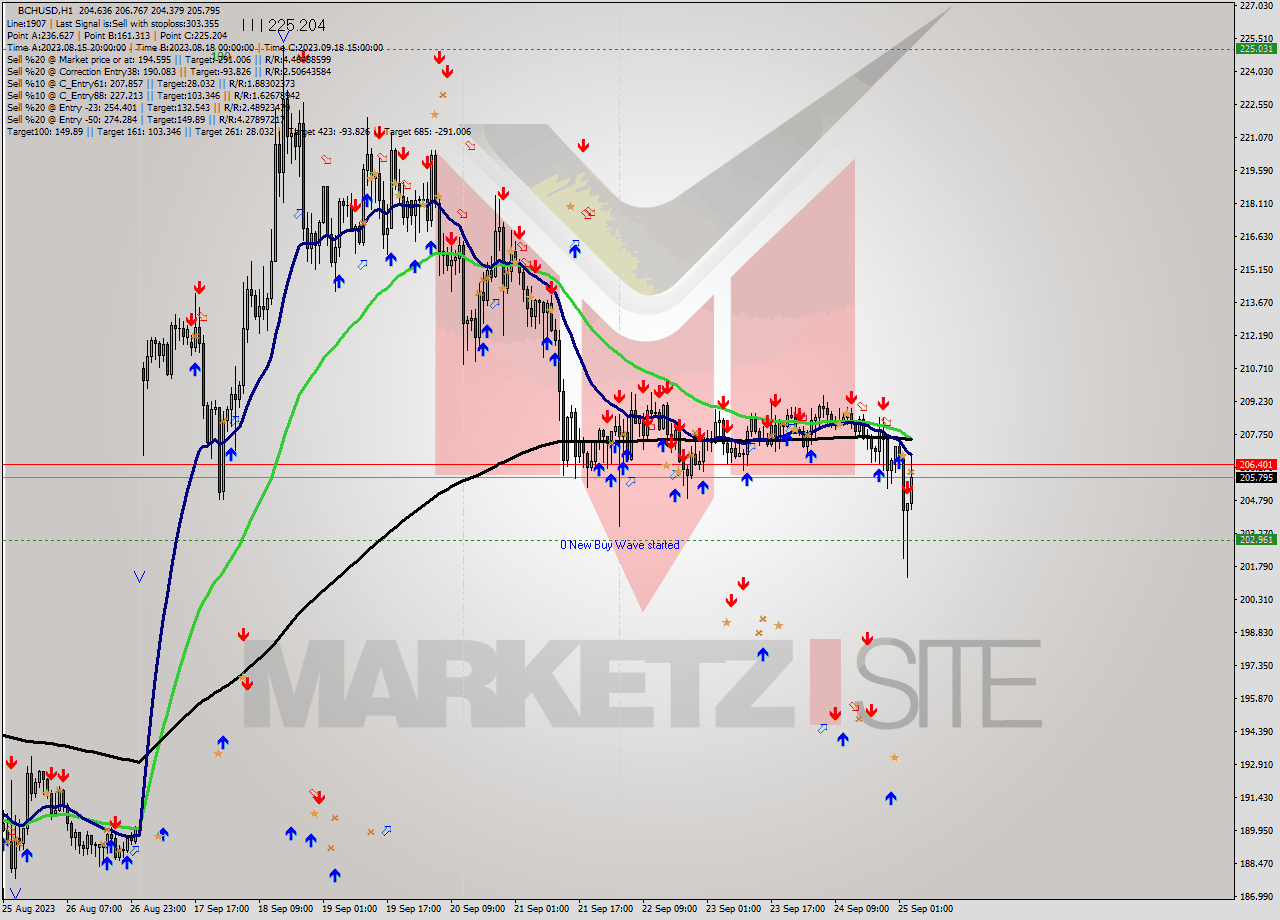Click the '0 New Buy Wave started' label
Viewport: 1280px width, 920px height.
(619, 545)
